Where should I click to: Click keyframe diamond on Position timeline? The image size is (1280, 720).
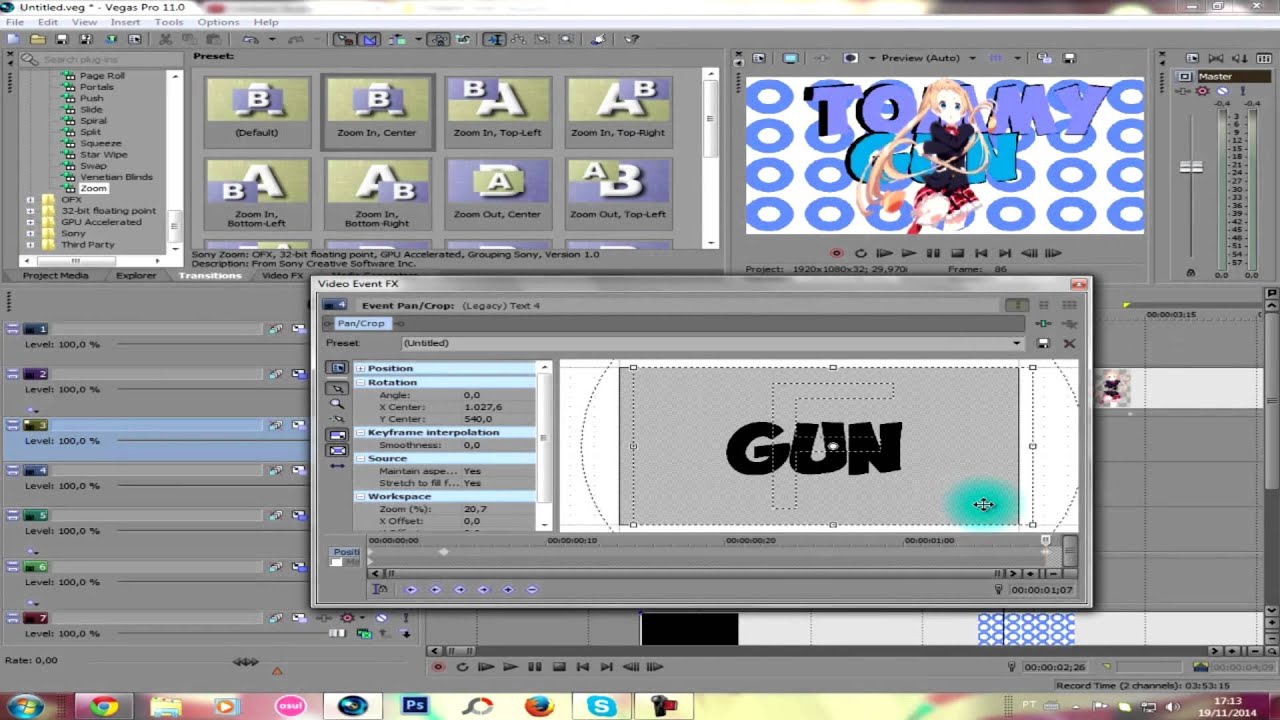(444, 552)
